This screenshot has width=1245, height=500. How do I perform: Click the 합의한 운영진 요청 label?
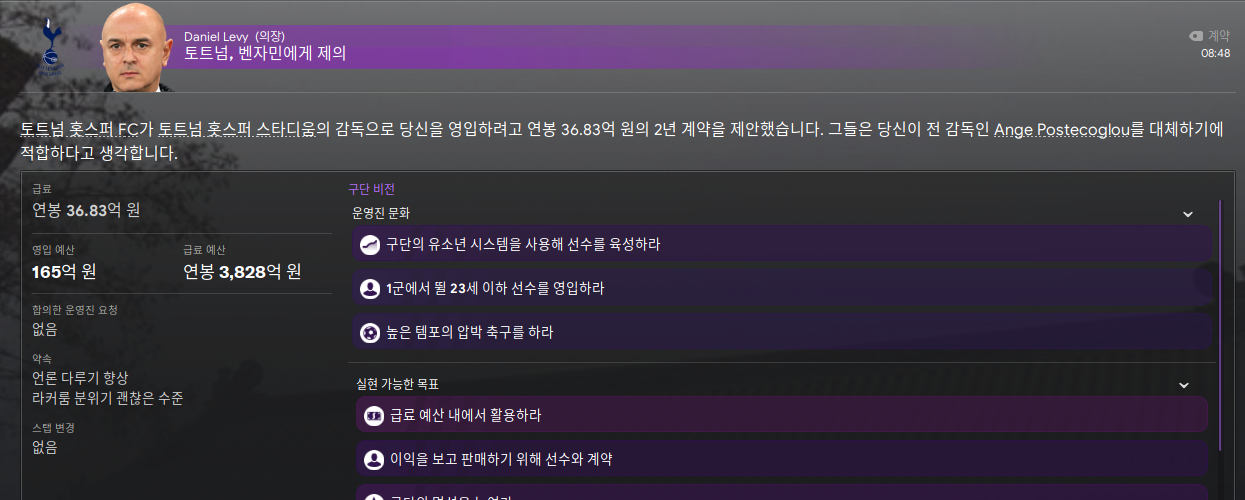(x=74, y=311)
